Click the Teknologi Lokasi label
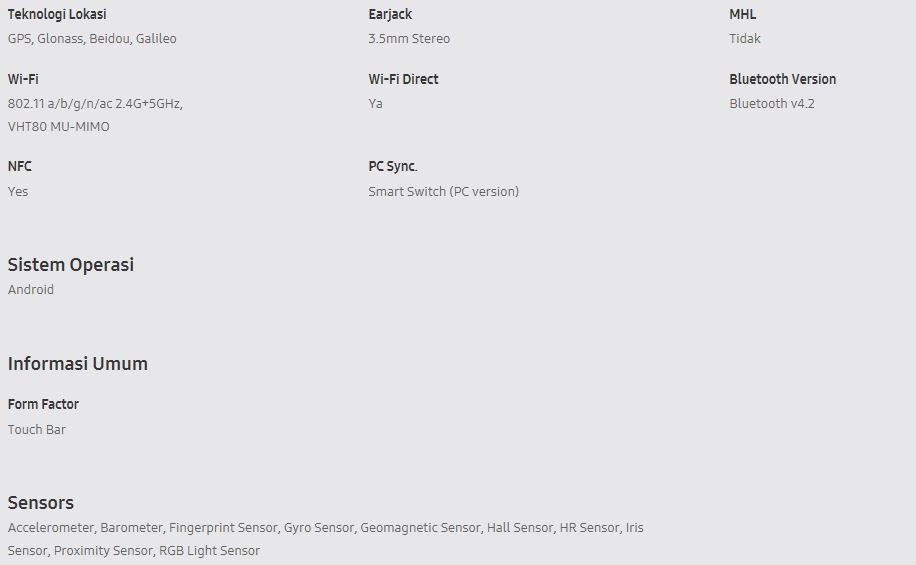Viewport: 916px width, 565px height. click(57, 14)
